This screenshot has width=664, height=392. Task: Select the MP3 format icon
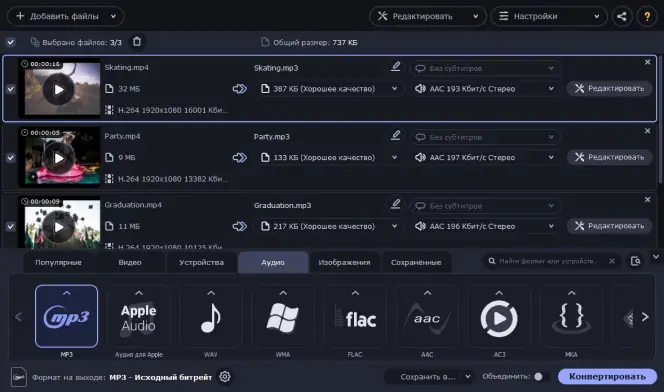point(66,316)
